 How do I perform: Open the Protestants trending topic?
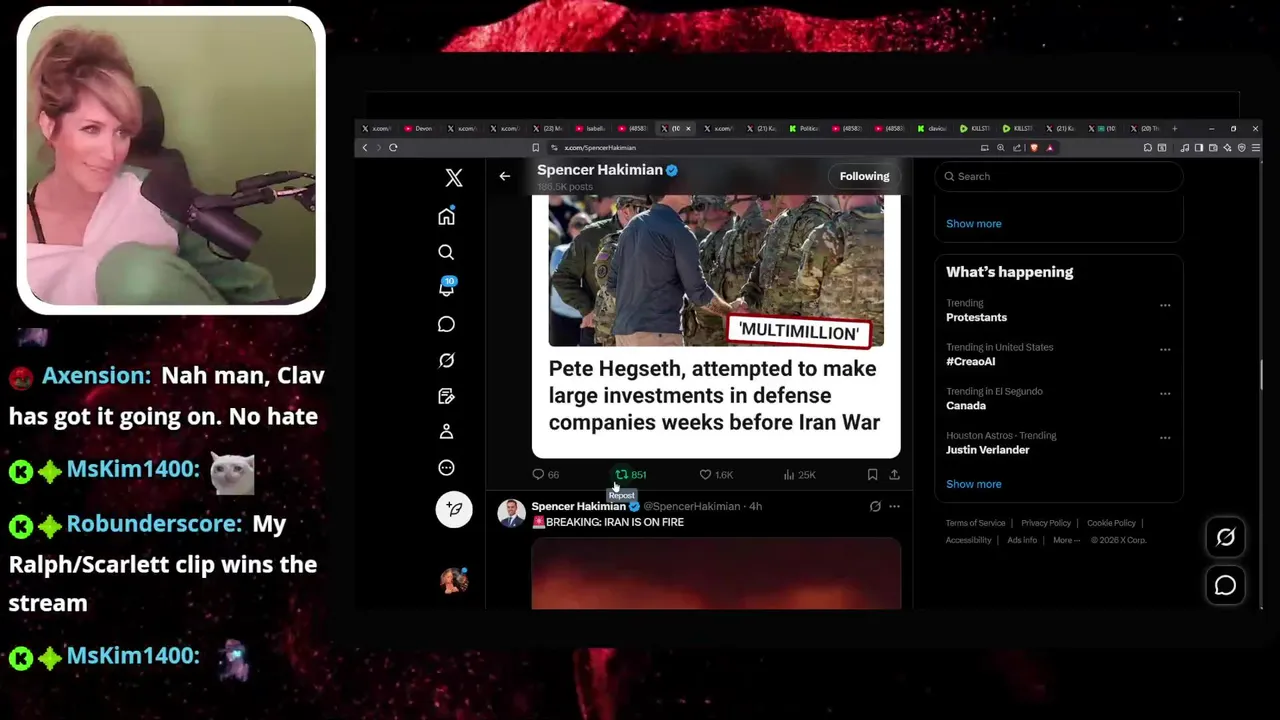click(1058, 310)
